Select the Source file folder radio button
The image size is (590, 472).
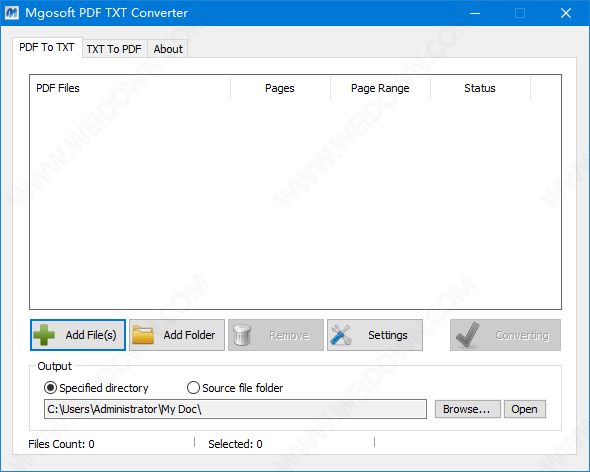click(193, 388)
